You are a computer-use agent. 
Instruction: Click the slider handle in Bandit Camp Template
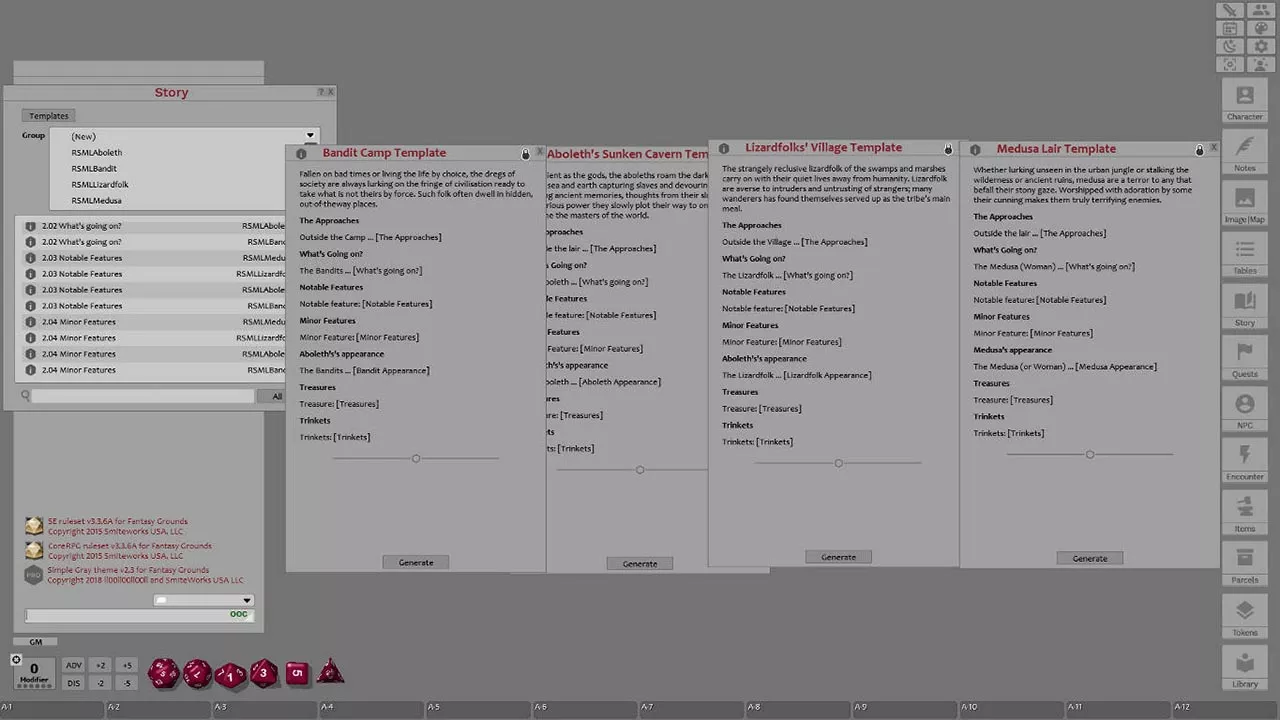click(416, 458)
